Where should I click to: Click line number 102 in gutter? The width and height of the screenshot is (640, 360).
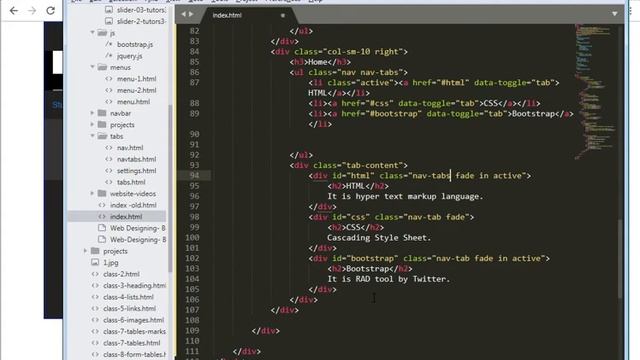192,258
